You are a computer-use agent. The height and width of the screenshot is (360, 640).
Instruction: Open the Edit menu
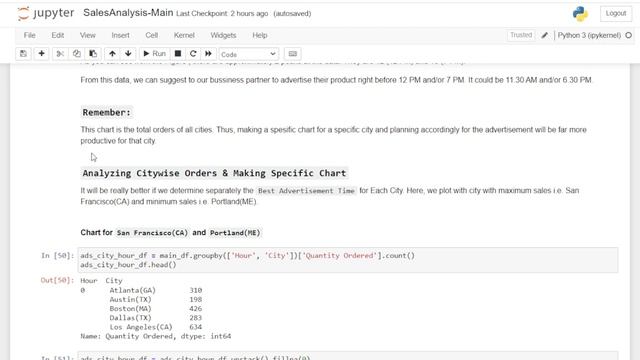58,36
